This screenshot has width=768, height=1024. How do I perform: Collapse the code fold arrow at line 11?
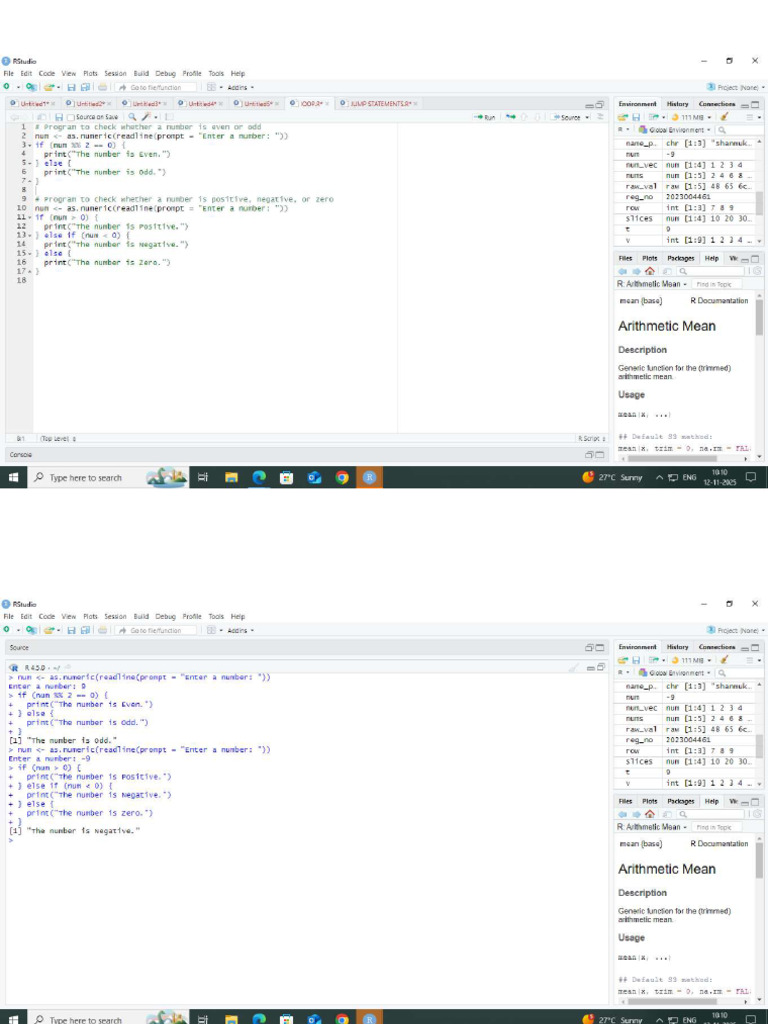click(x=29, y=217)
